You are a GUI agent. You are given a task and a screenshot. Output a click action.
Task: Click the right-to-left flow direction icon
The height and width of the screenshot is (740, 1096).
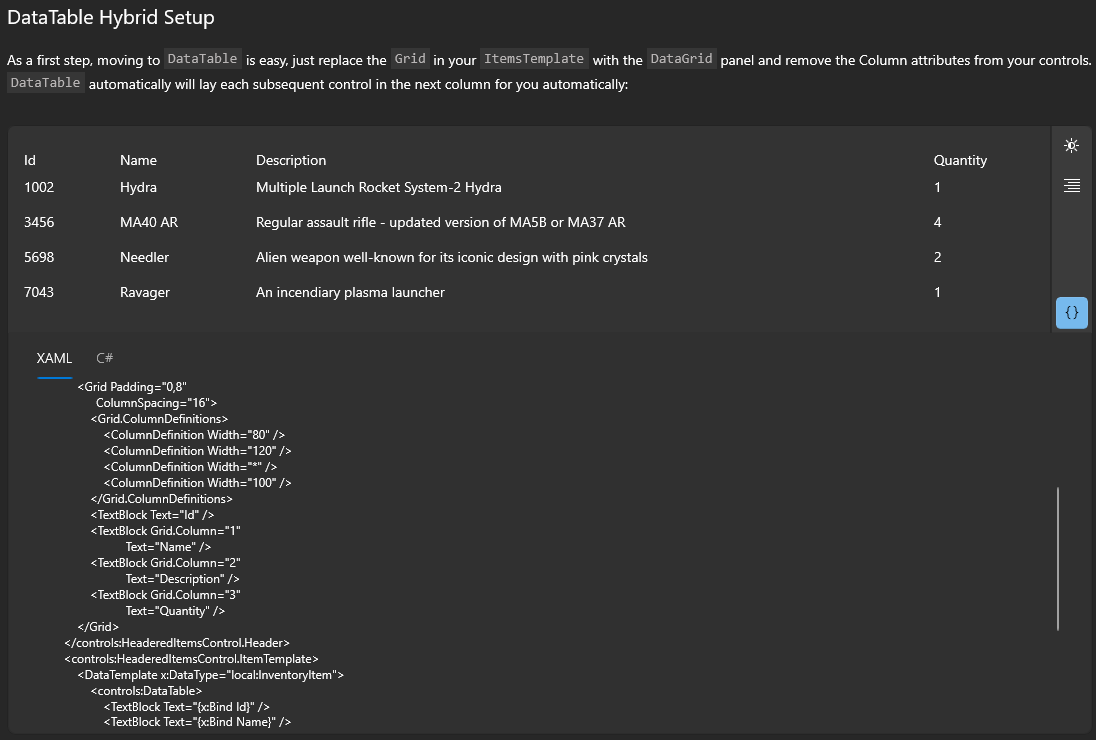tap(1071, 186)
